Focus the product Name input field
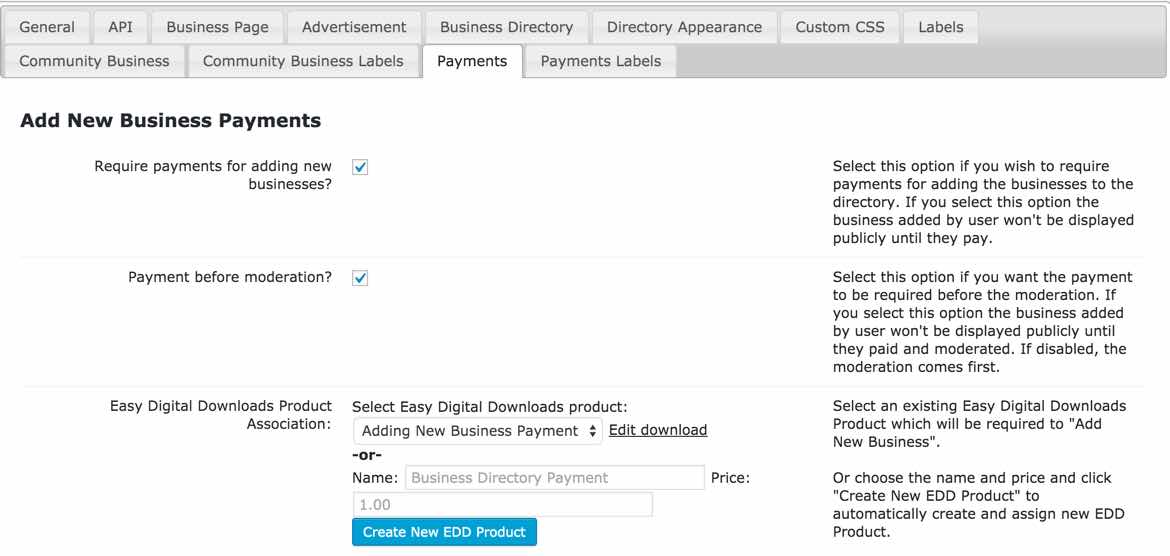 point(554,478)
